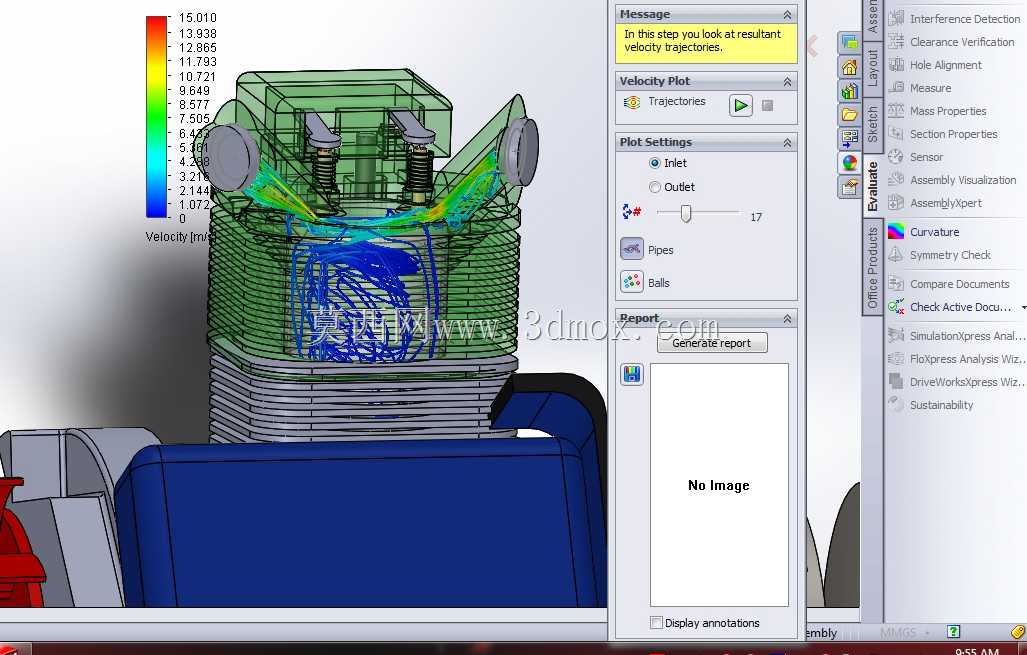This screenshot has width=1027, height=655.
Task: Expand Check Active Document dropdown arrow
Action: (1023, 307)
